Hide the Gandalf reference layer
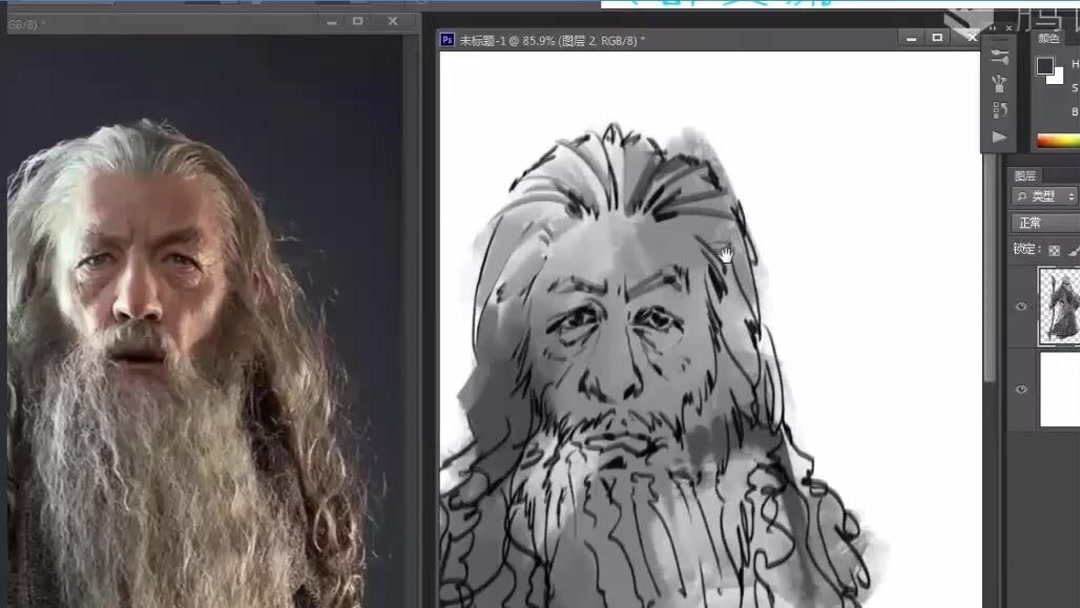 click(1019, 305)
